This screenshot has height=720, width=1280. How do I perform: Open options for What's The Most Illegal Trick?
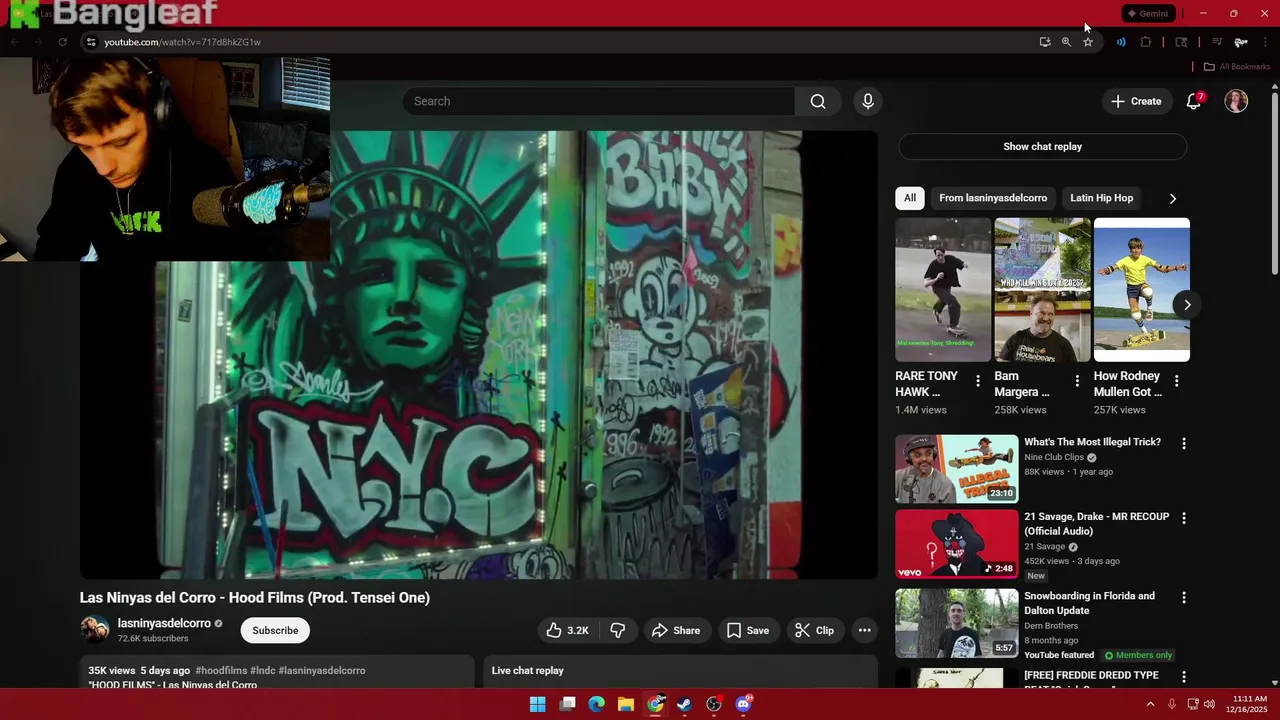tap(1184, 443)
